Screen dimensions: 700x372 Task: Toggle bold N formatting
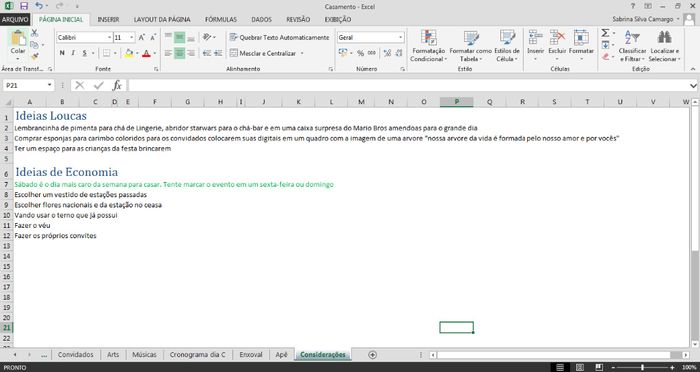tap(62, 53)
